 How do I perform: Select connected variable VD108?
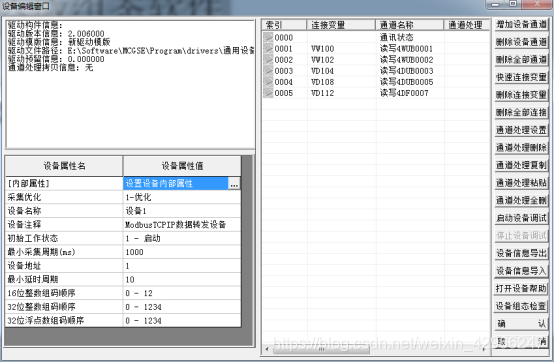(x=322, y=82)
